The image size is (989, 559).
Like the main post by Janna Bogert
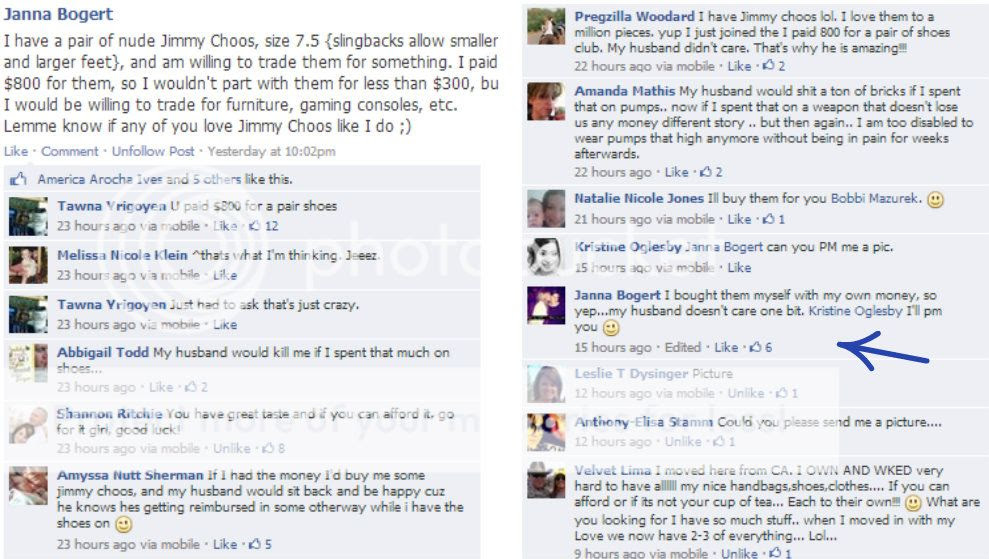(x=16, y=151)
